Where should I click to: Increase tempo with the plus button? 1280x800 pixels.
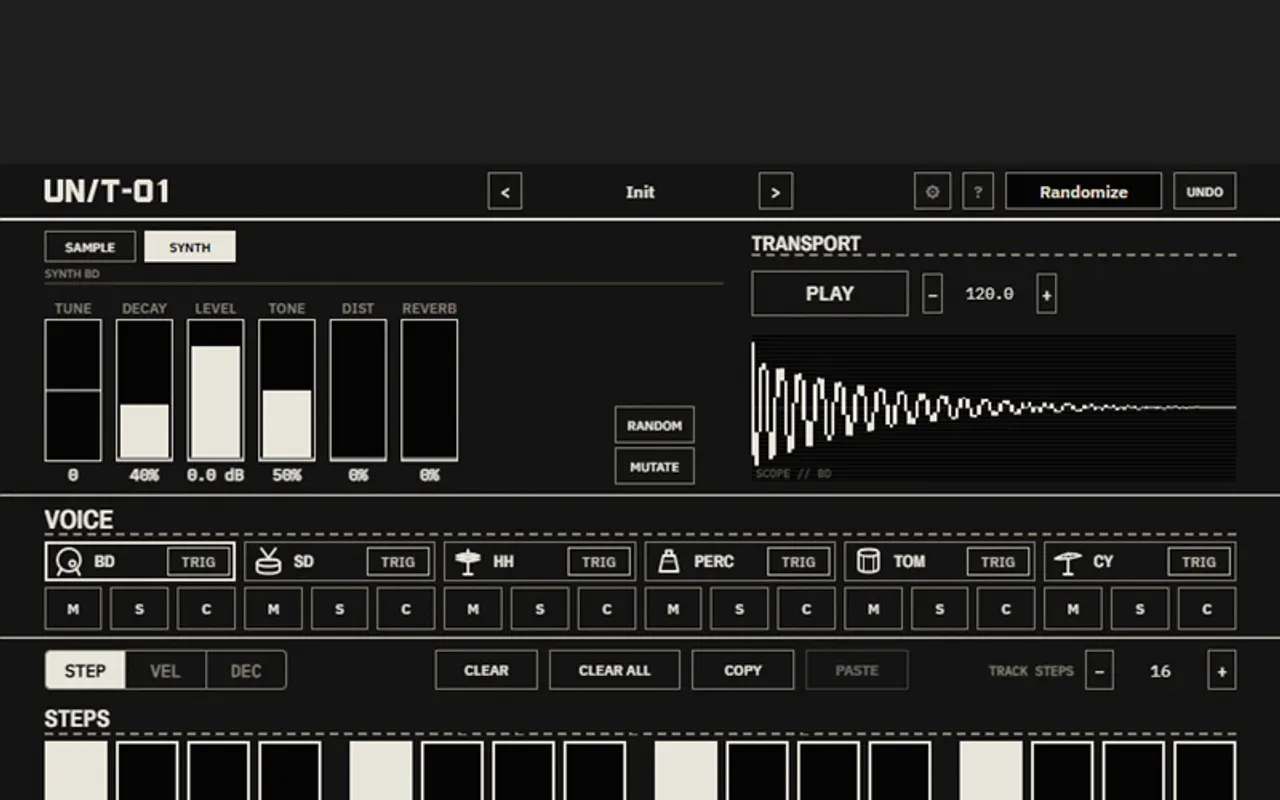[x=1046, y=294]
